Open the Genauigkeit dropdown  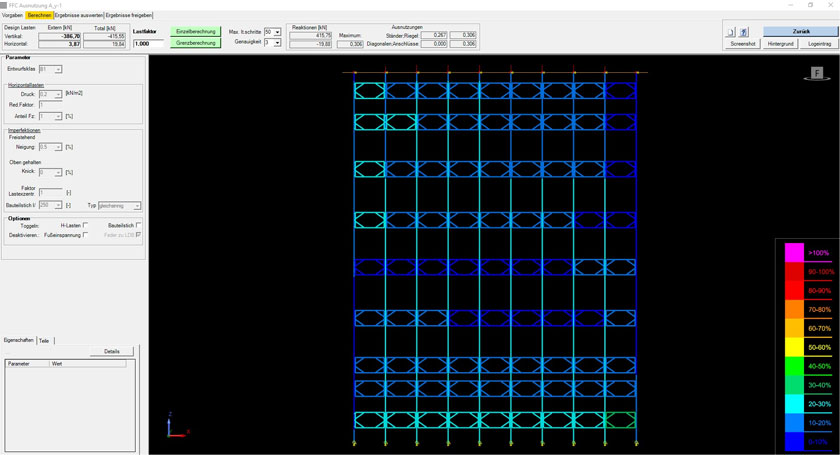(278, 42)
